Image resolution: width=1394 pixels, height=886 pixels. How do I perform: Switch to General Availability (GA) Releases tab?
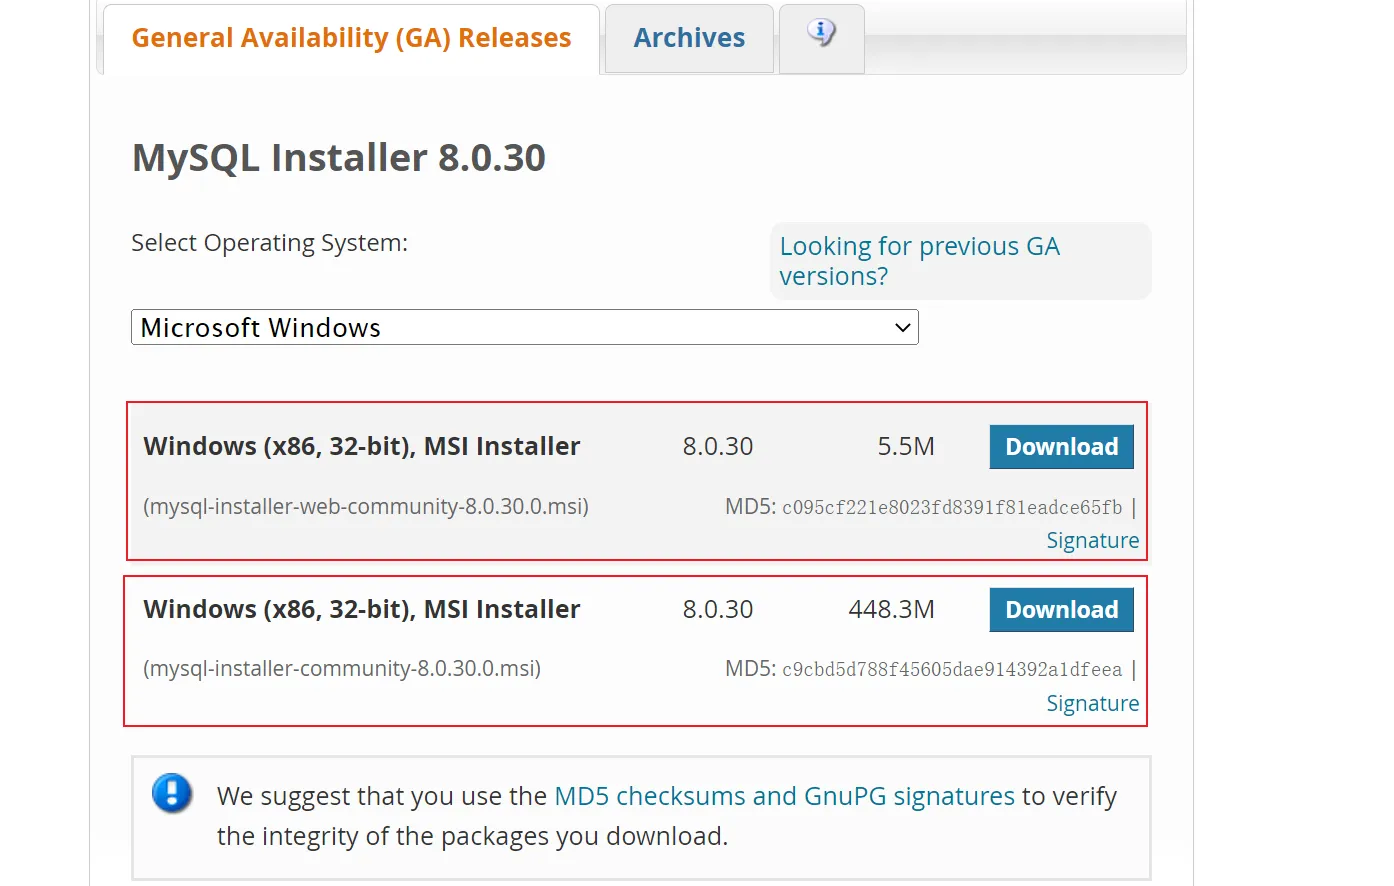coord(351,38)
